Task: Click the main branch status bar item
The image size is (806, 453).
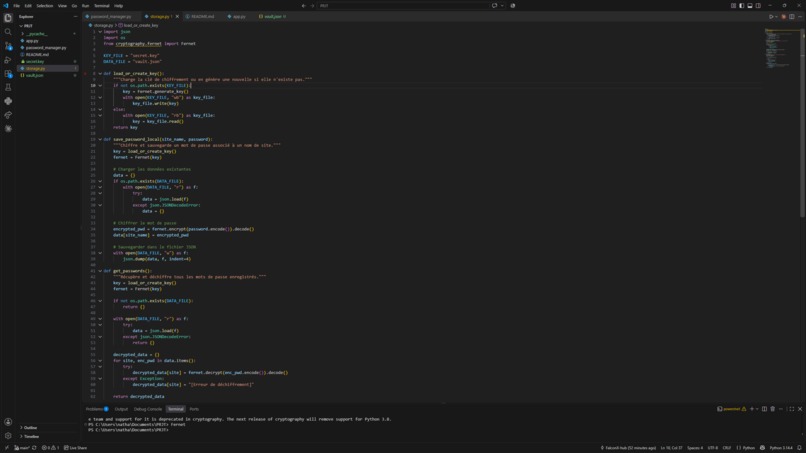Action: (22, 448)
